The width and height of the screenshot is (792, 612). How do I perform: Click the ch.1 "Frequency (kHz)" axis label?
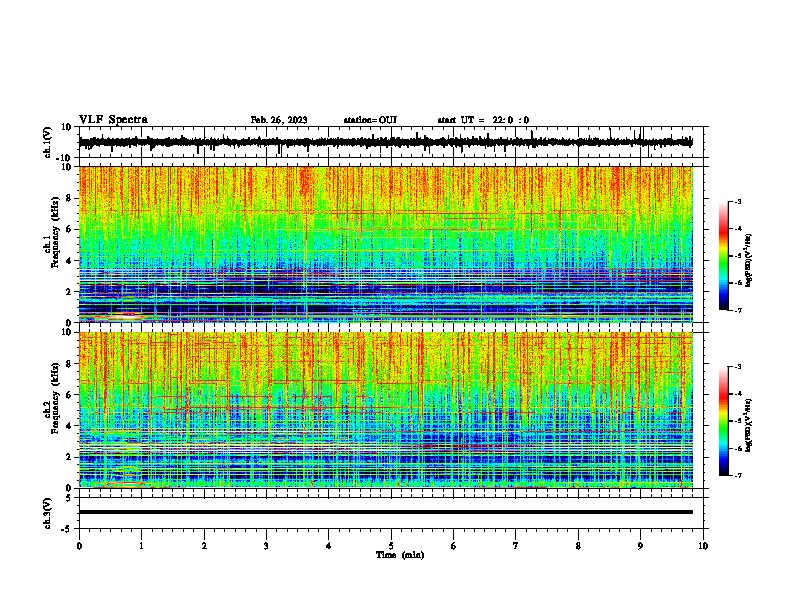pos(55,233)
